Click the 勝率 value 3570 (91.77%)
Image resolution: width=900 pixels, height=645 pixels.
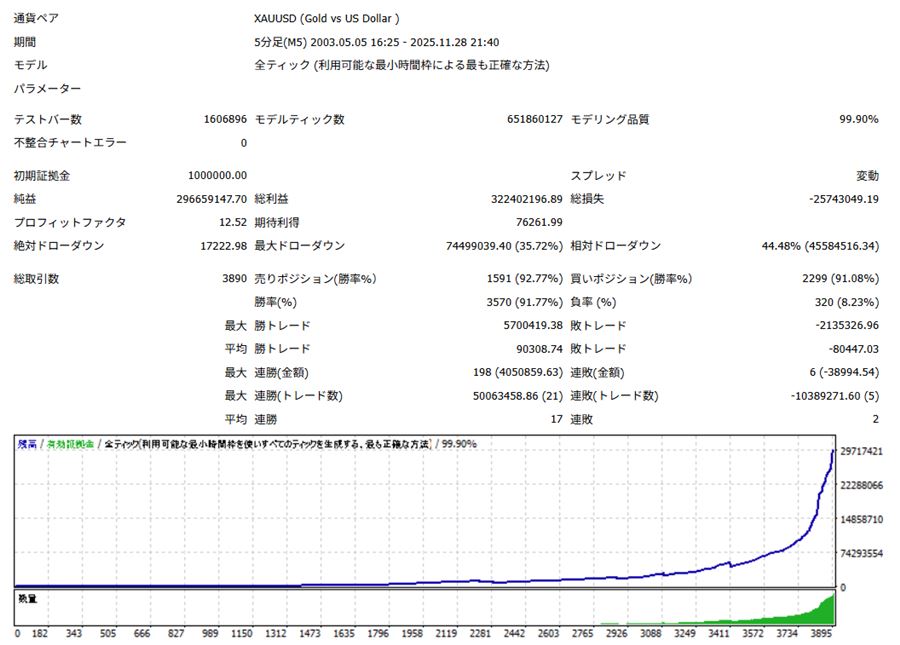(525, 302)
